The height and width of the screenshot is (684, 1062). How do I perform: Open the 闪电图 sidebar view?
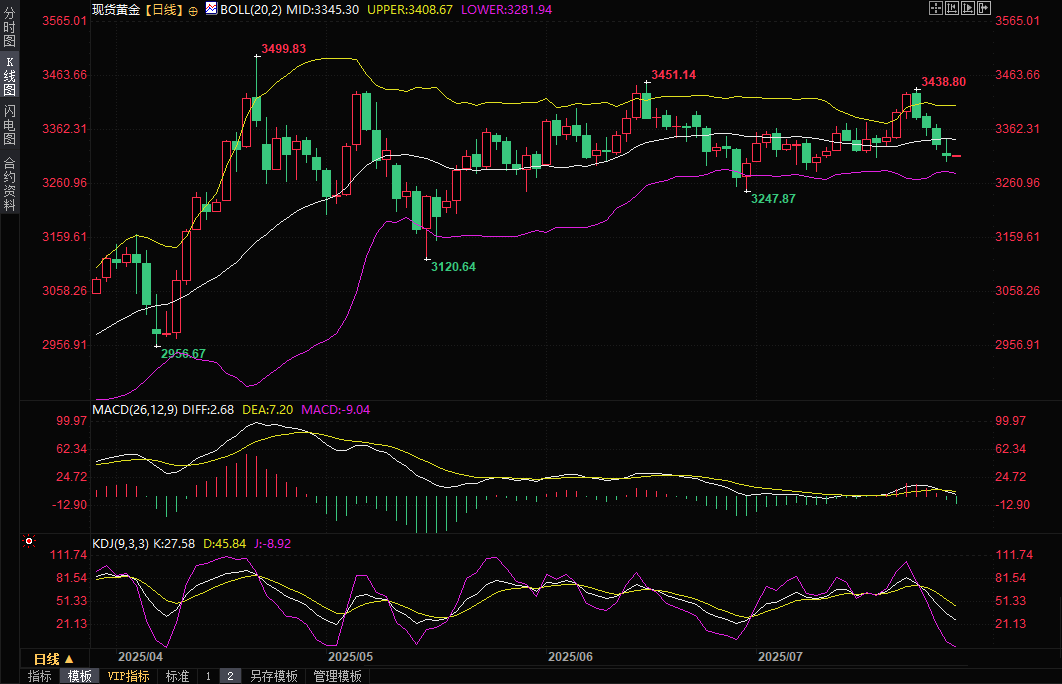(9, 125)
